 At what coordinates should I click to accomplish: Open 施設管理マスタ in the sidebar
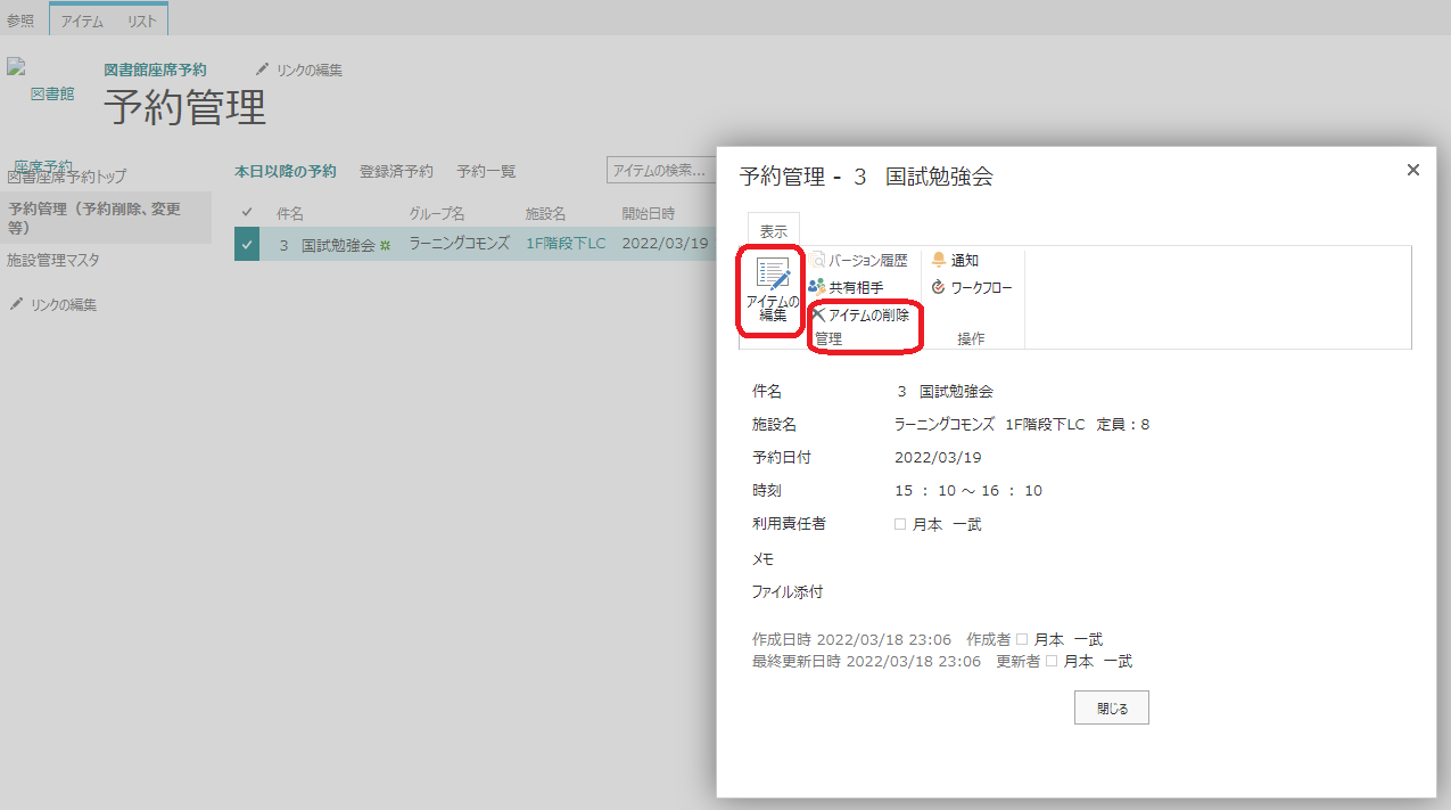(53, 260)
